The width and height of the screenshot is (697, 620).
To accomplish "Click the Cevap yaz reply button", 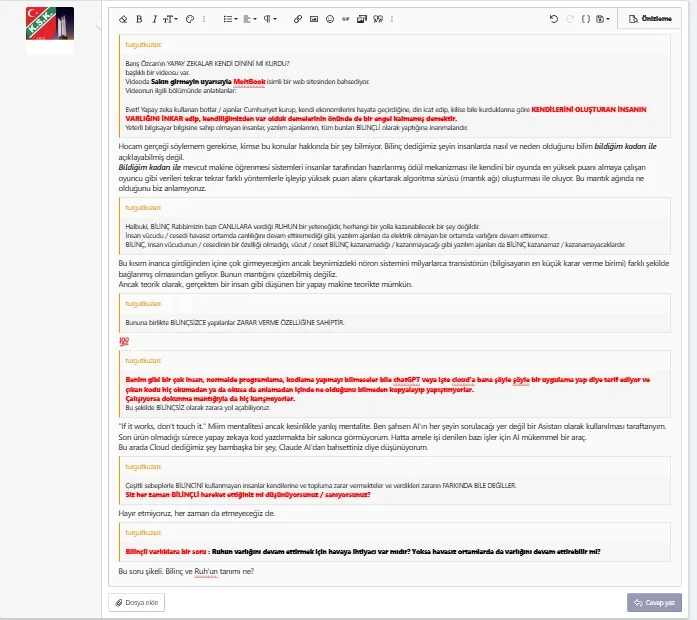I will (x=654, y=603).
